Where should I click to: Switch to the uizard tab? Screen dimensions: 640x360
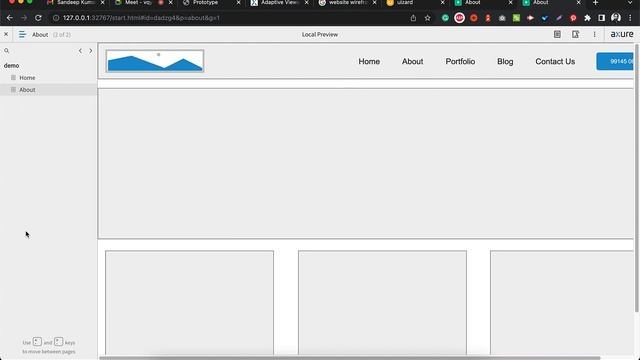(x=405, y=3)
